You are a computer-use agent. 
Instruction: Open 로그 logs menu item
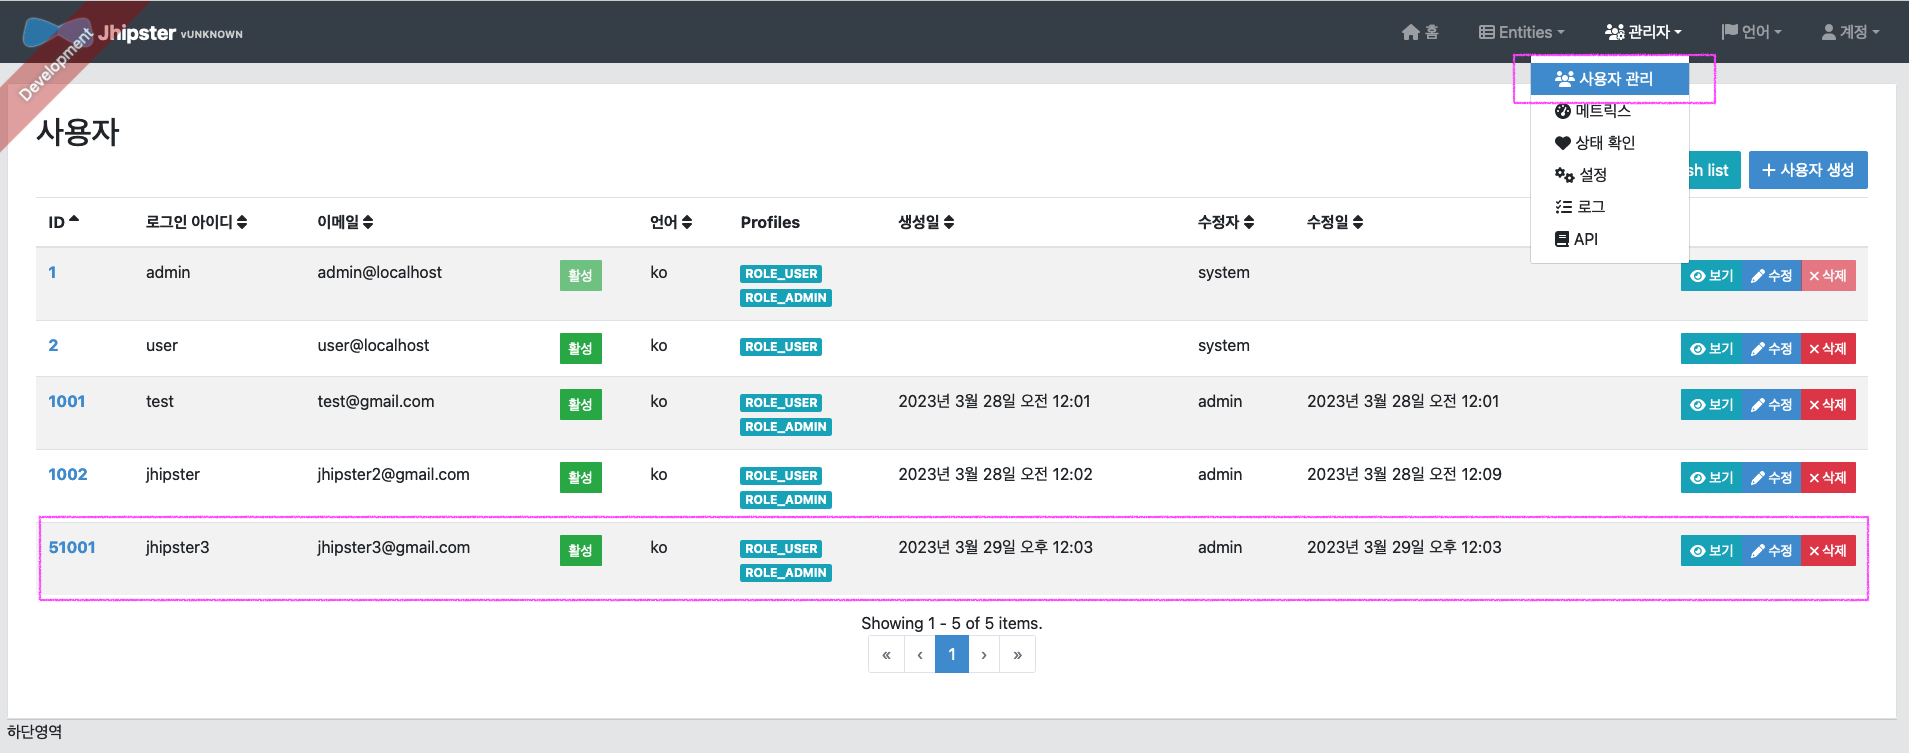pyautogui.click(x=1609, y=207)
